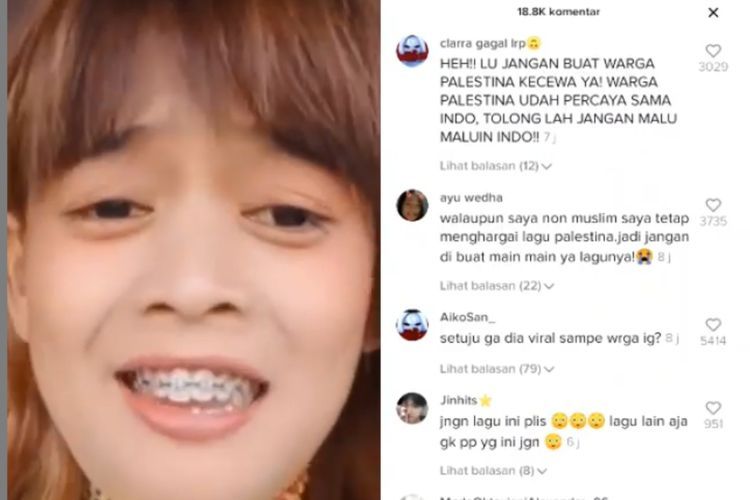
Task: Like the comment by clarra gagal lrp
Action: pos(713,51)
